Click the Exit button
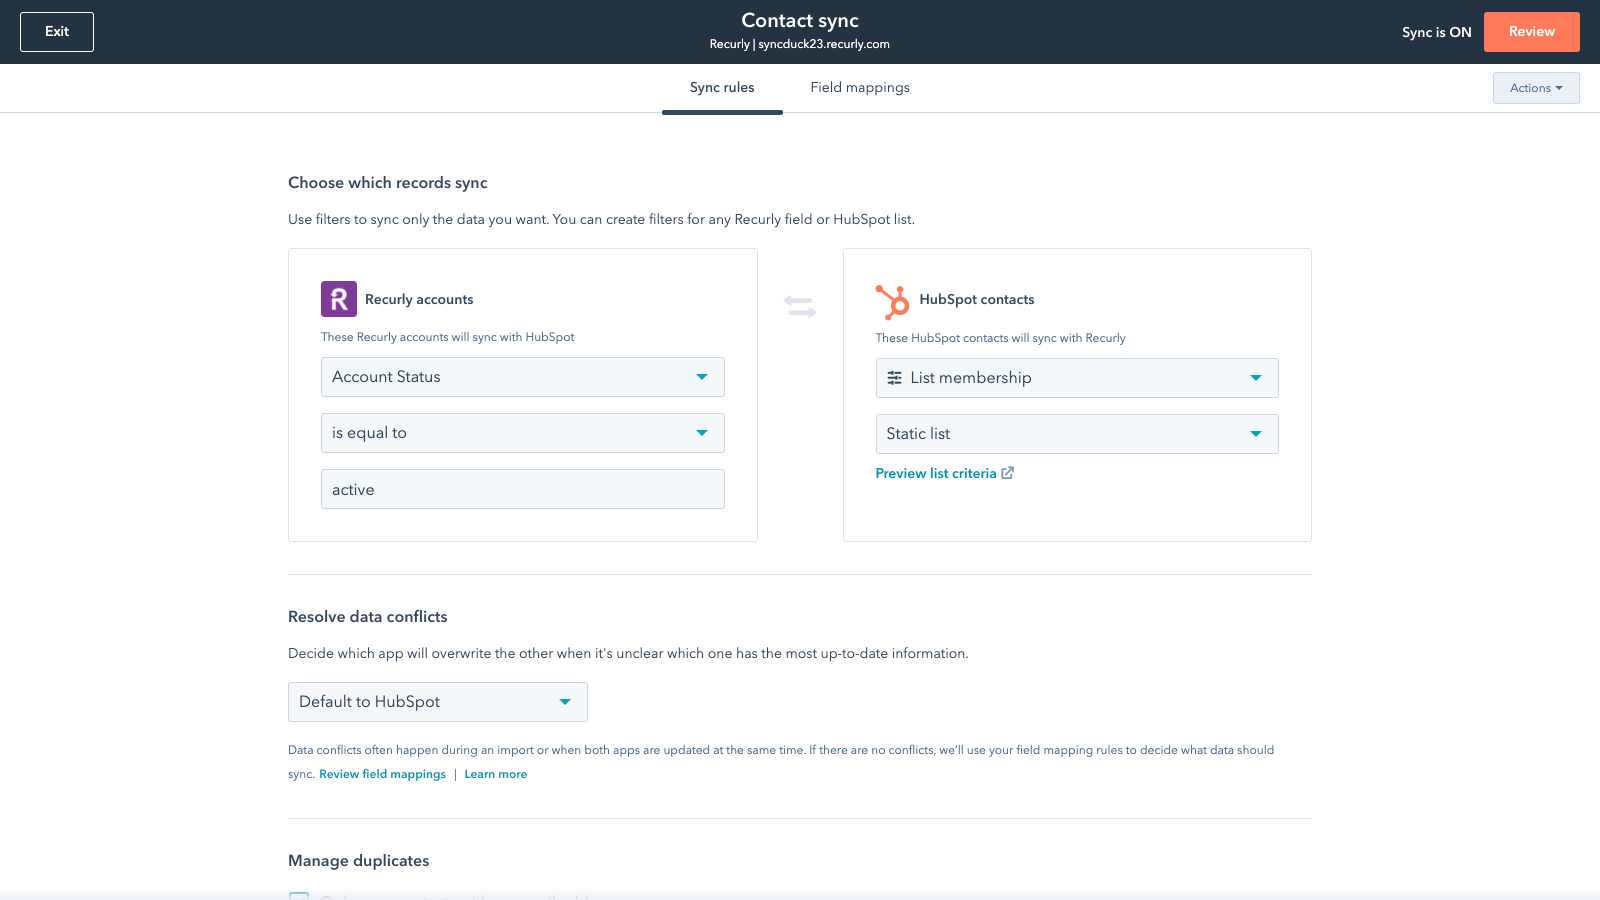The width and height of the screenshot is (1600, 900). (57, 32)
